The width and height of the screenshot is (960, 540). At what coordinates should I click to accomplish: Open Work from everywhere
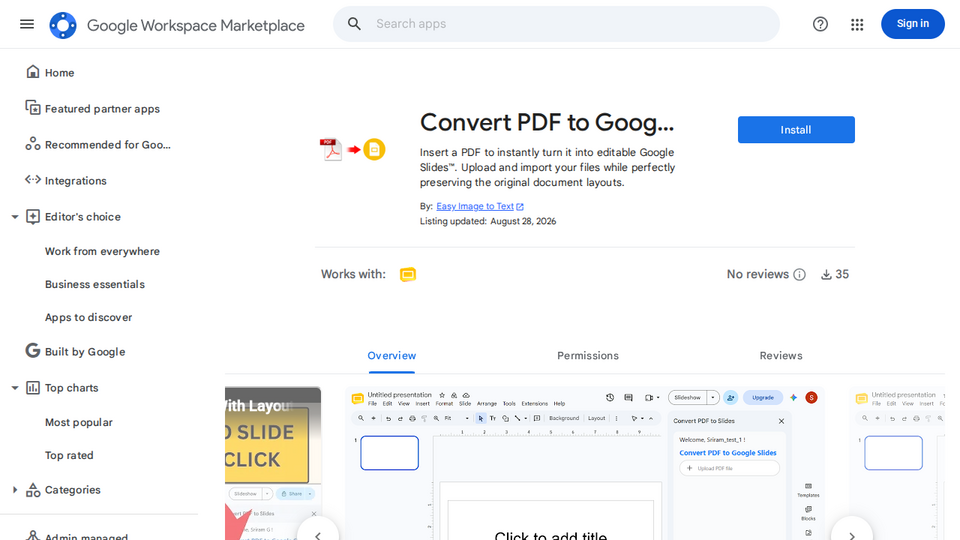pos(102,252)
